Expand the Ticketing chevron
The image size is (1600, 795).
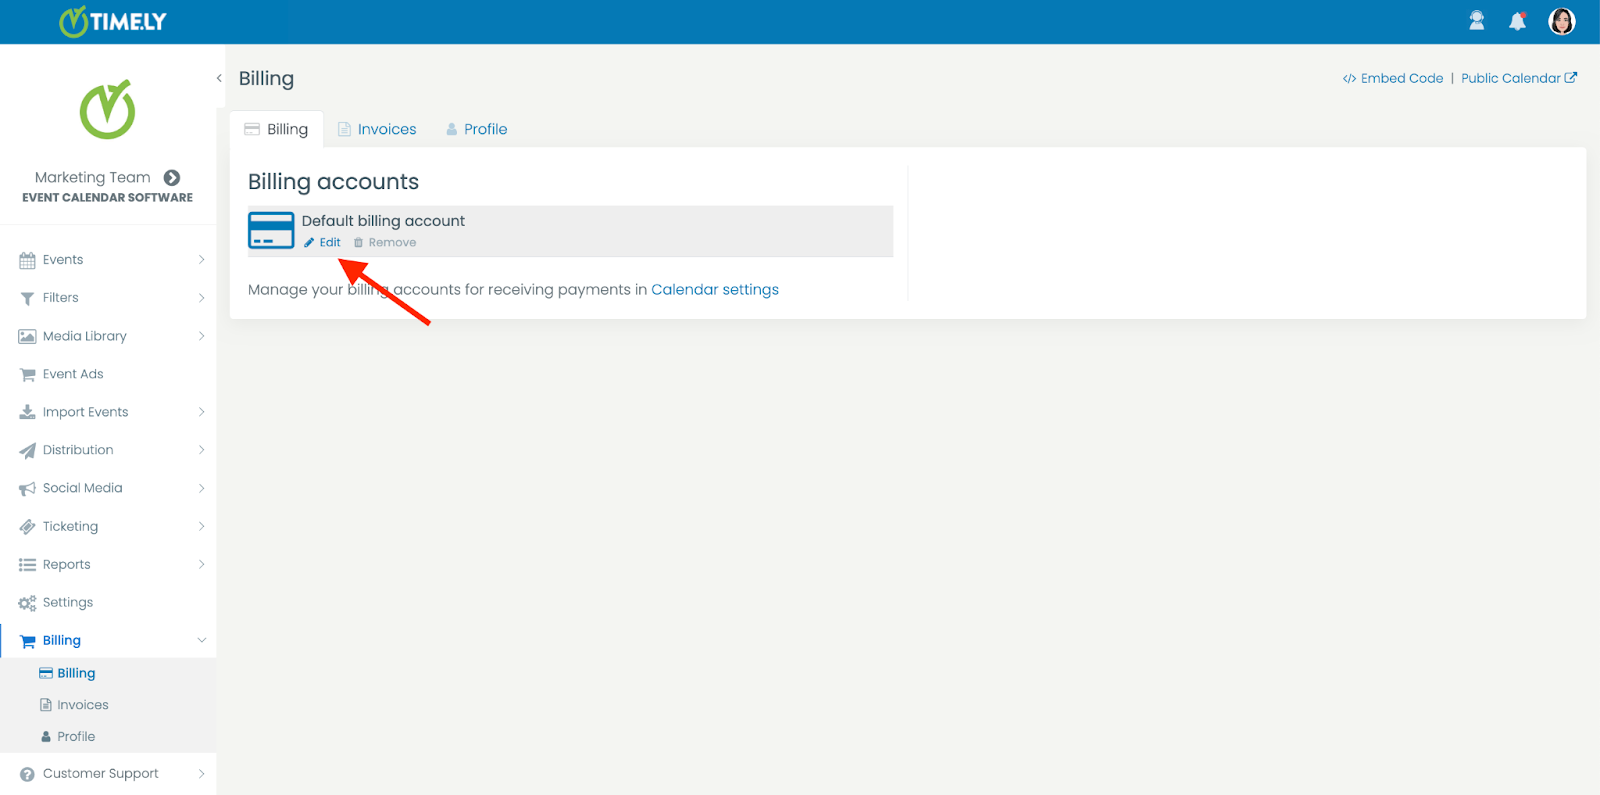[x=201, y=526]
